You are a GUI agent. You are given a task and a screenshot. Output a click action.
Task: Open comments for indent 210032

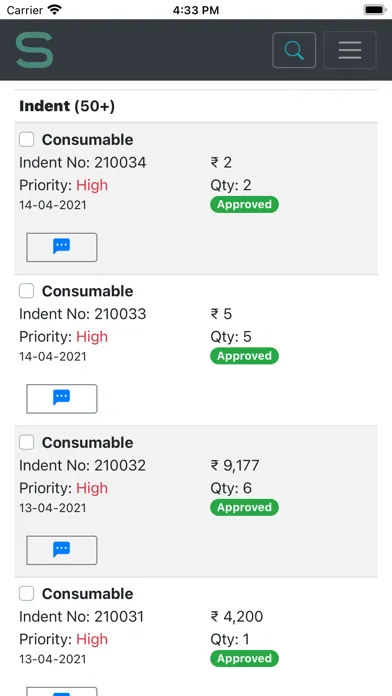pyautogui.click(x=62, y=550)
